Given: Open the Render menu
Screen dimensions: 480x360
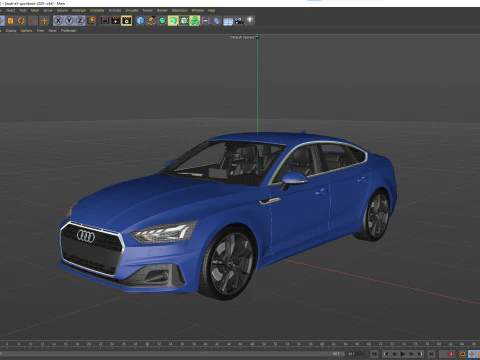Looking at the screenshot, I should [162, 10].
